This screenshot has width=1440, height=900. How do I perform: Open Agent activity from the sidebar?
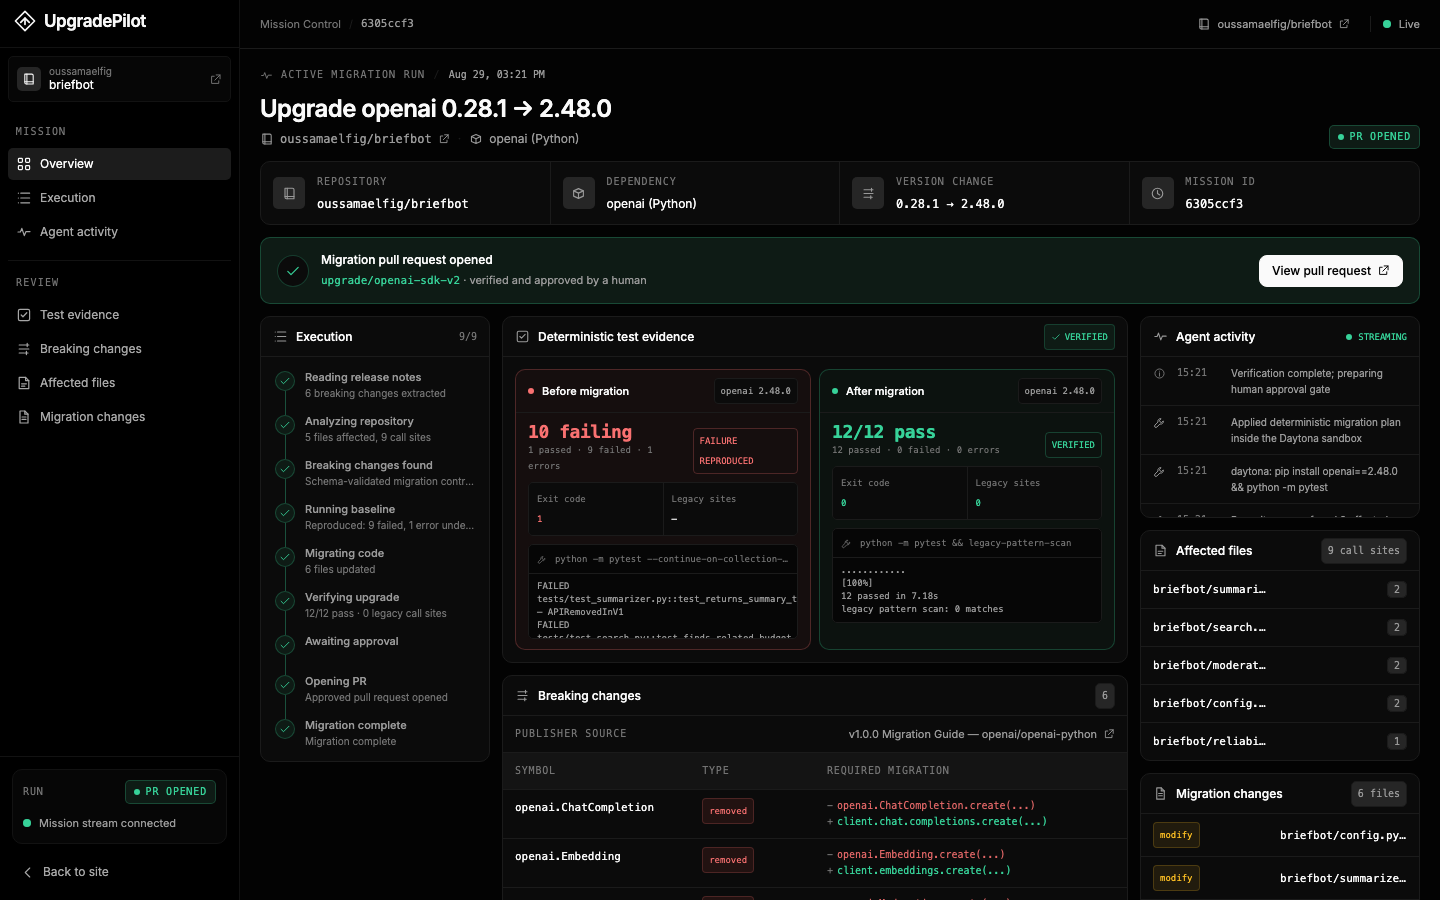(x=119, y=232)
